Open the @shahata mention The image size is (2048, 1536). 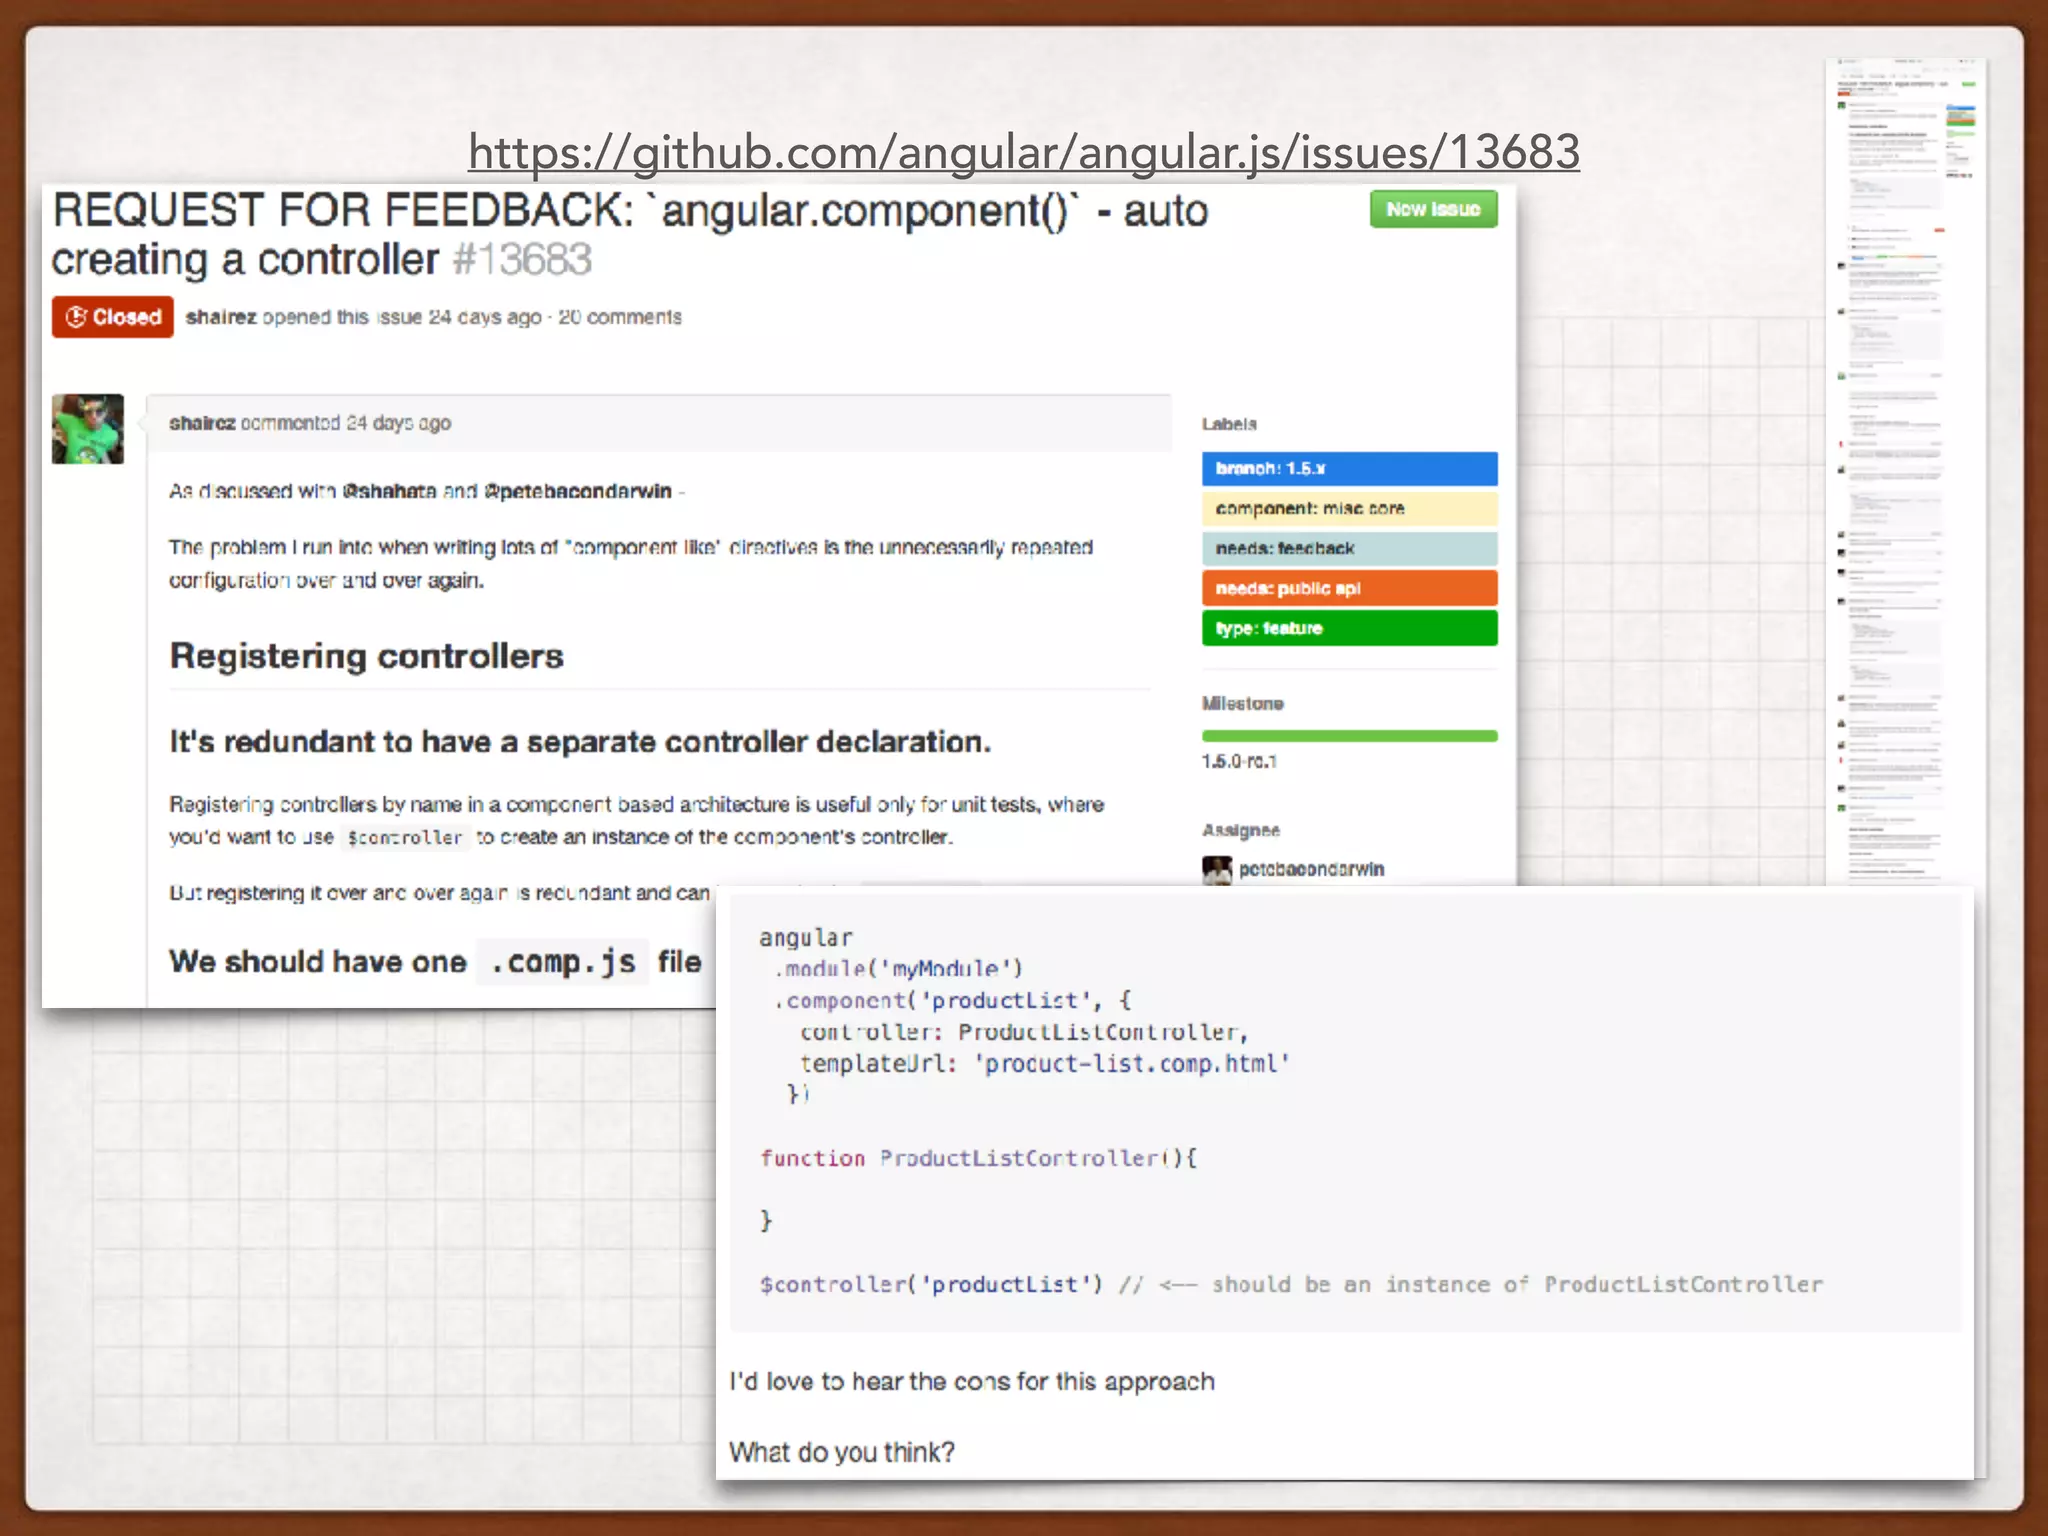tap(389, 491)
